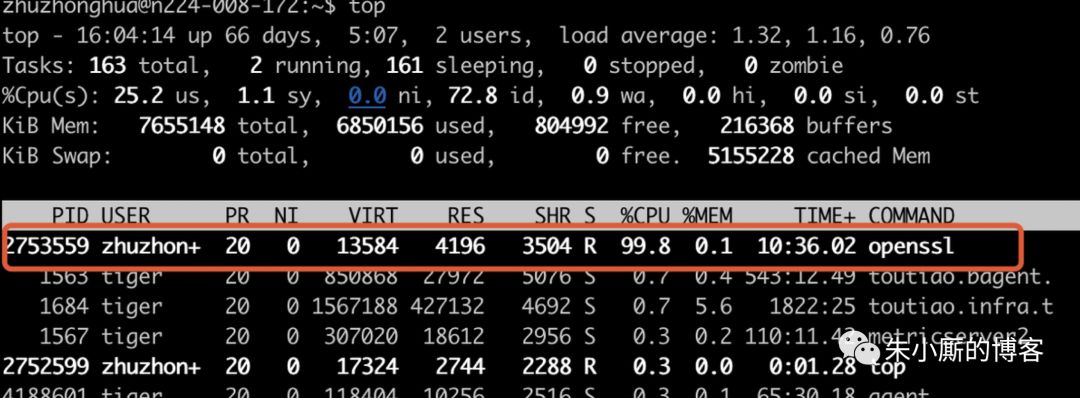Image resolution: width=1080 pixels, height=398 pixels.
Task: Click the 17324 VIRT value
Action: pyautogui.click(x=367, y=366)
